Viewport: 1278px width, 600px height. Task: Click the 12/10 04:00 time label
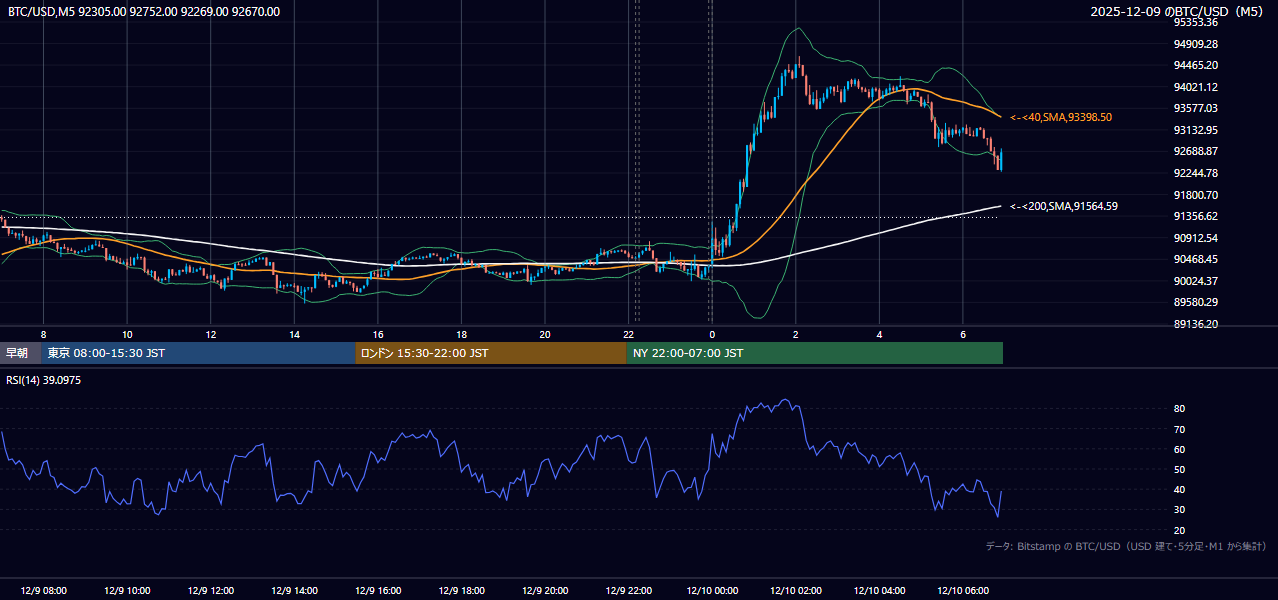(879, 591)
